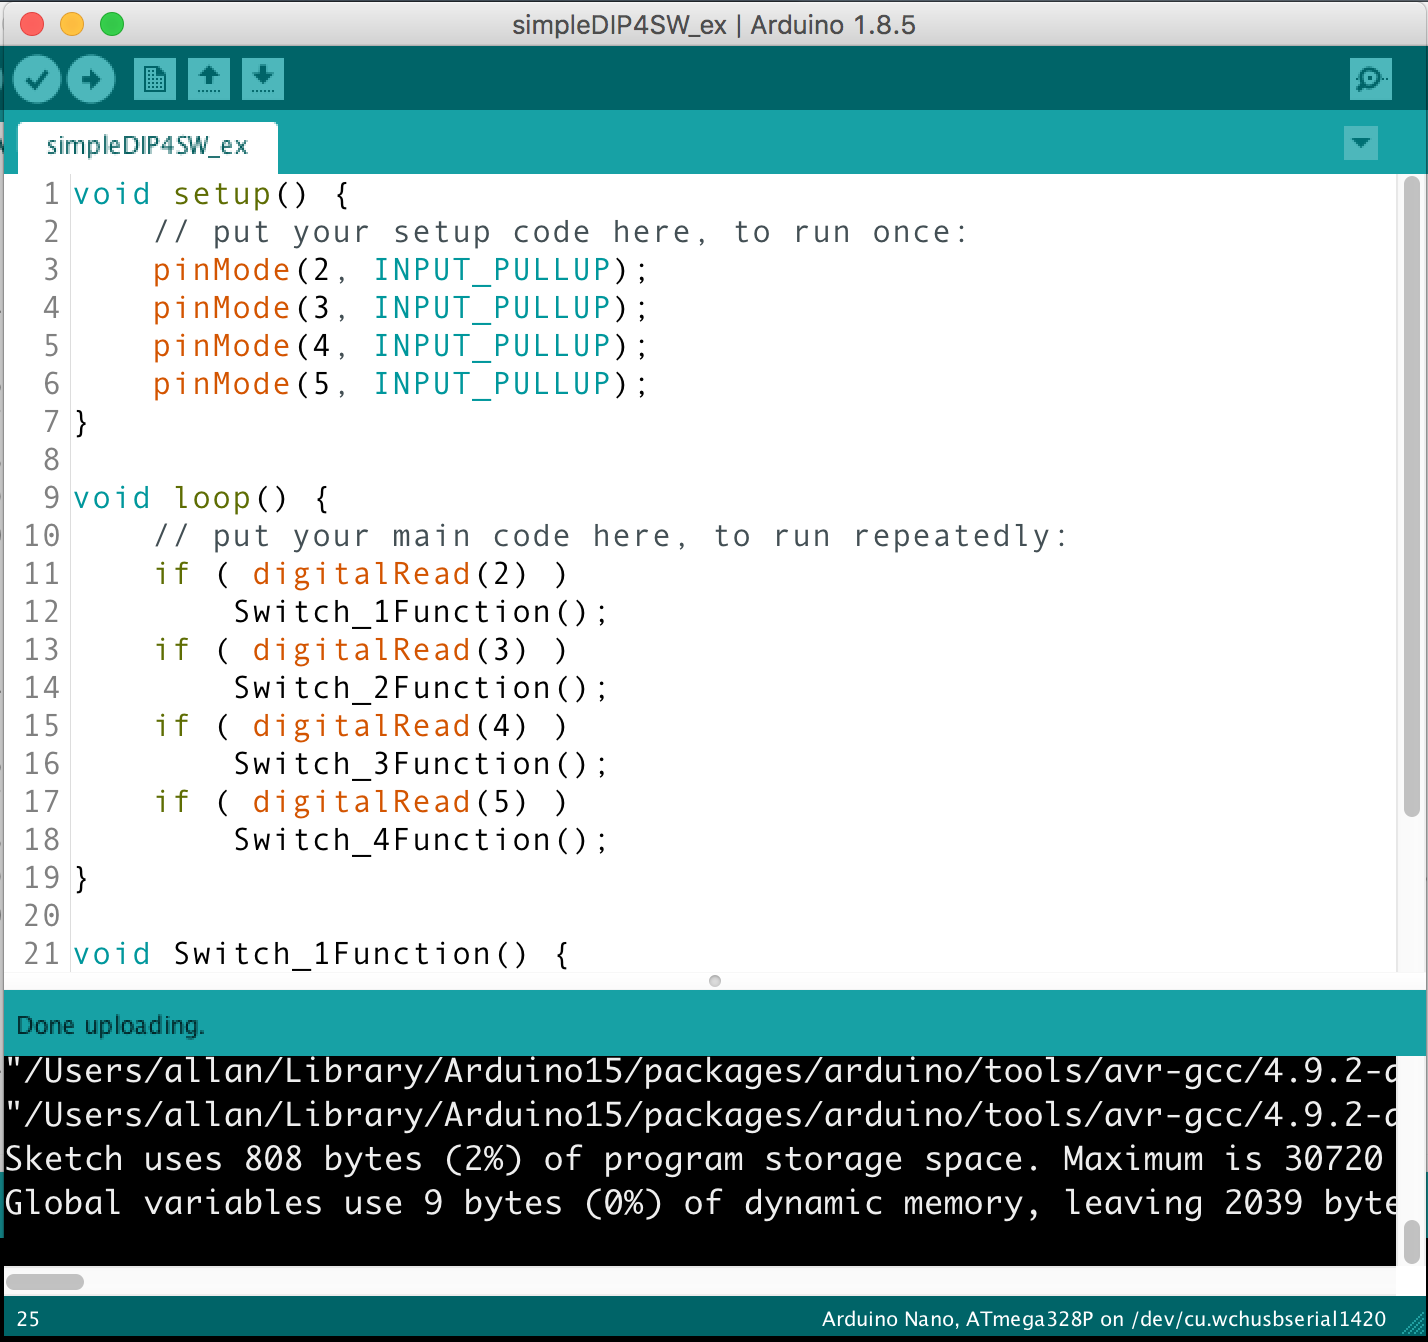Click the divider handle between editor and console

[714, 981]
